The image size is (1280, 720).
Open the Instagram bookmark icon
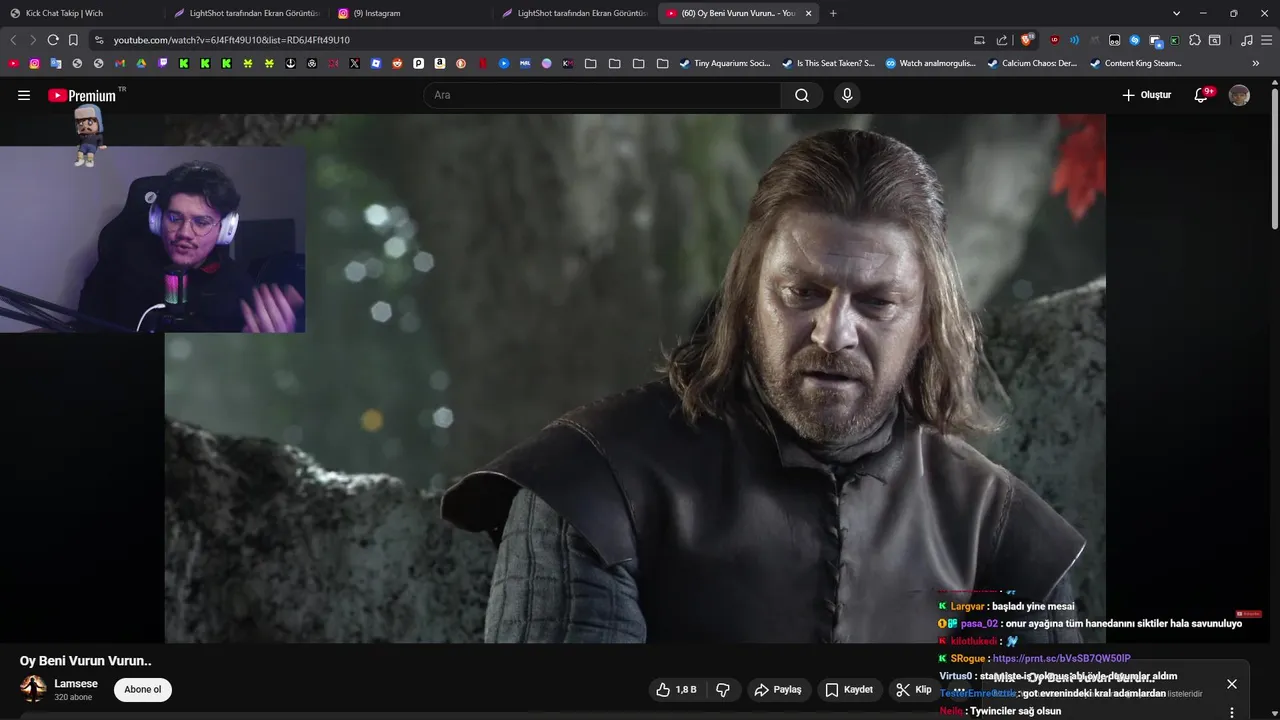[x=34, y=63]
